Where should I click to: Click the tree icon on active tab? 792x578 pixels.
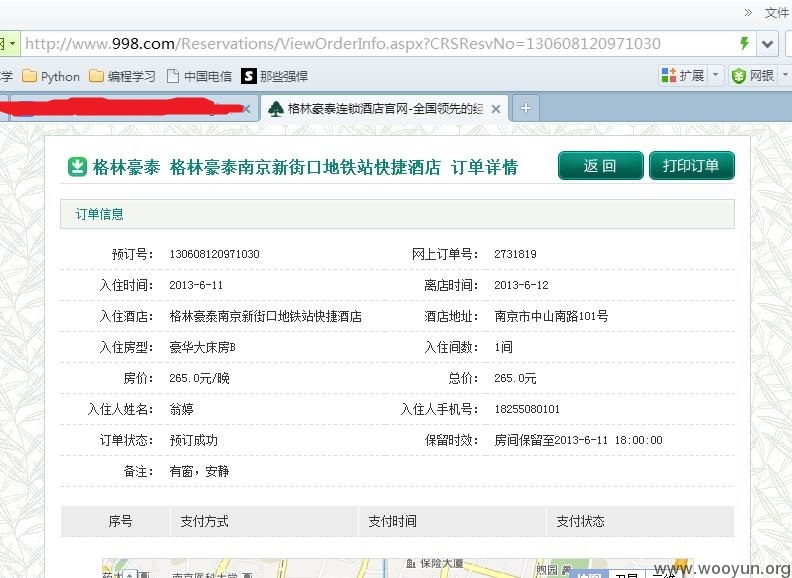(x=275, y=109)
